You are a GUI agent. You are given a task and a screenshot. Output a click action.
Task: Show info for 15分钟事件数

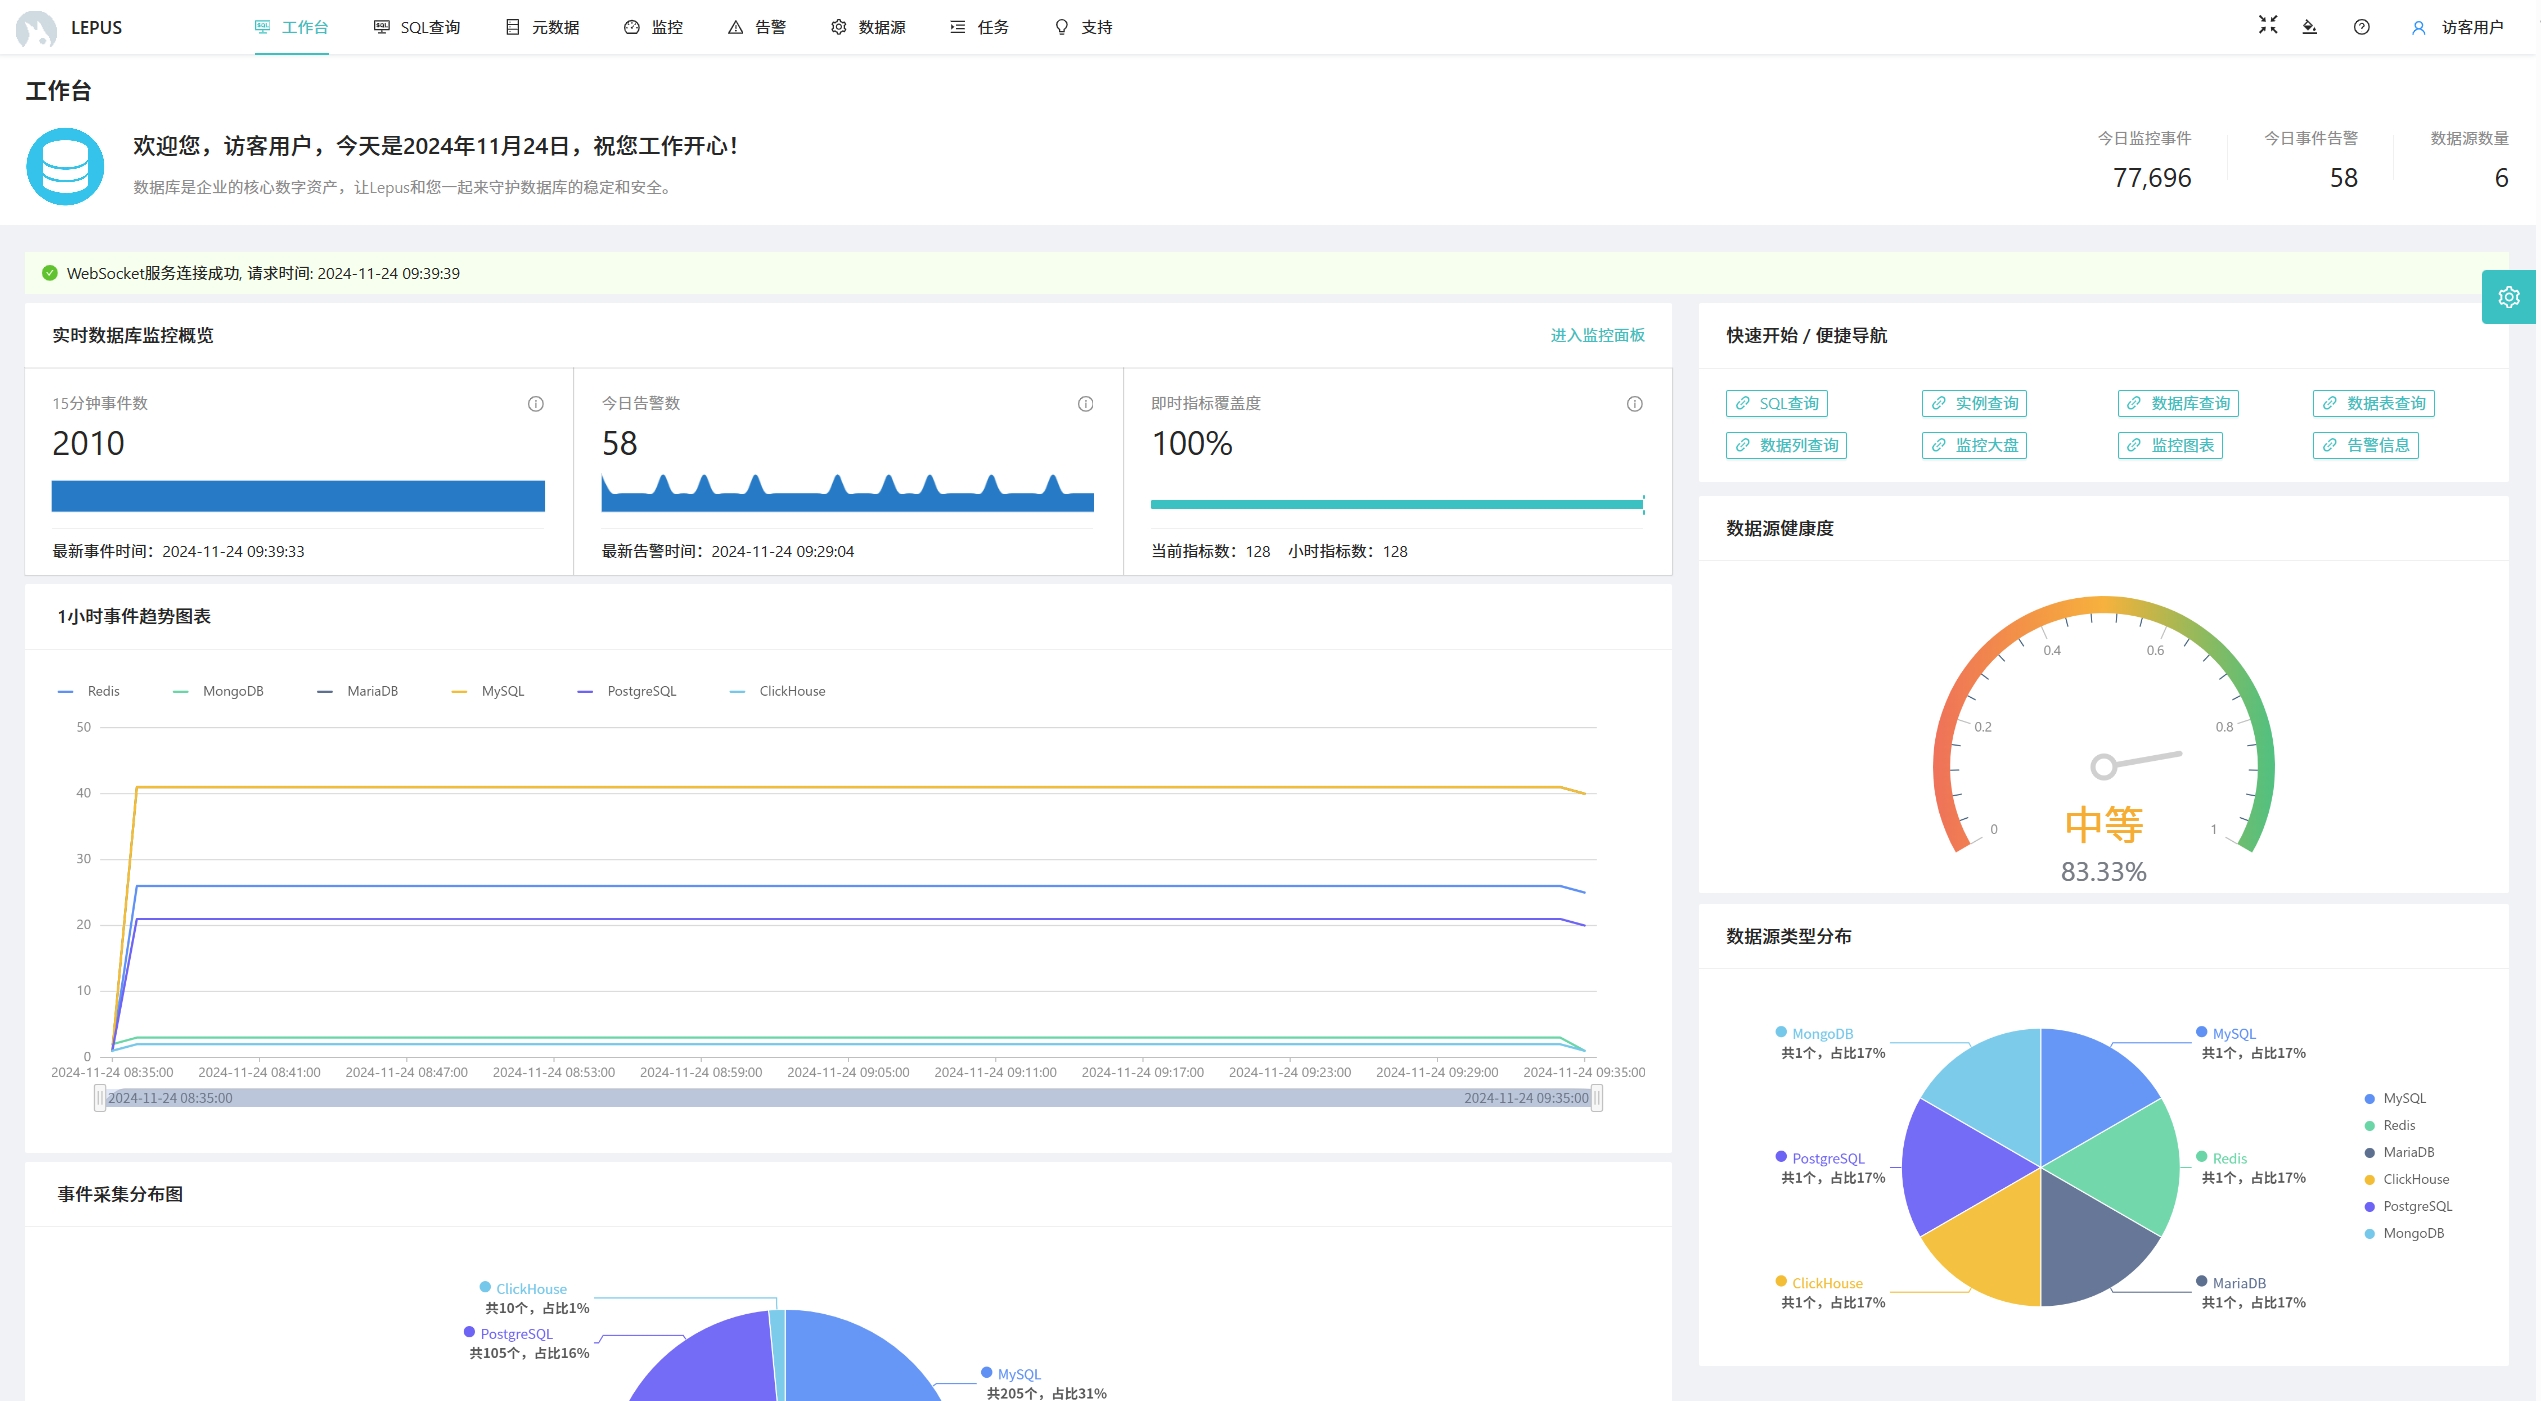click(536, 404)
